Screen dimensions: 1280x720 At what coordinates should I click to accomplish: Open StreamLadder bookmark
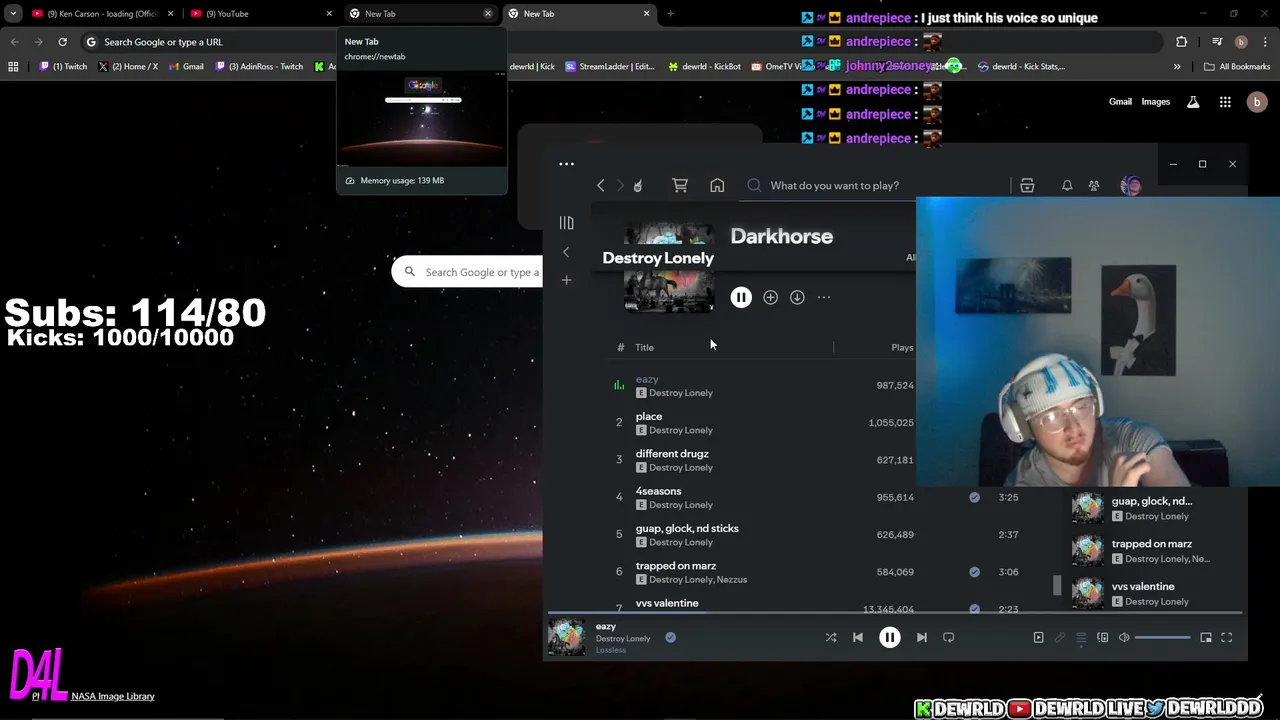tap(610, 67)
